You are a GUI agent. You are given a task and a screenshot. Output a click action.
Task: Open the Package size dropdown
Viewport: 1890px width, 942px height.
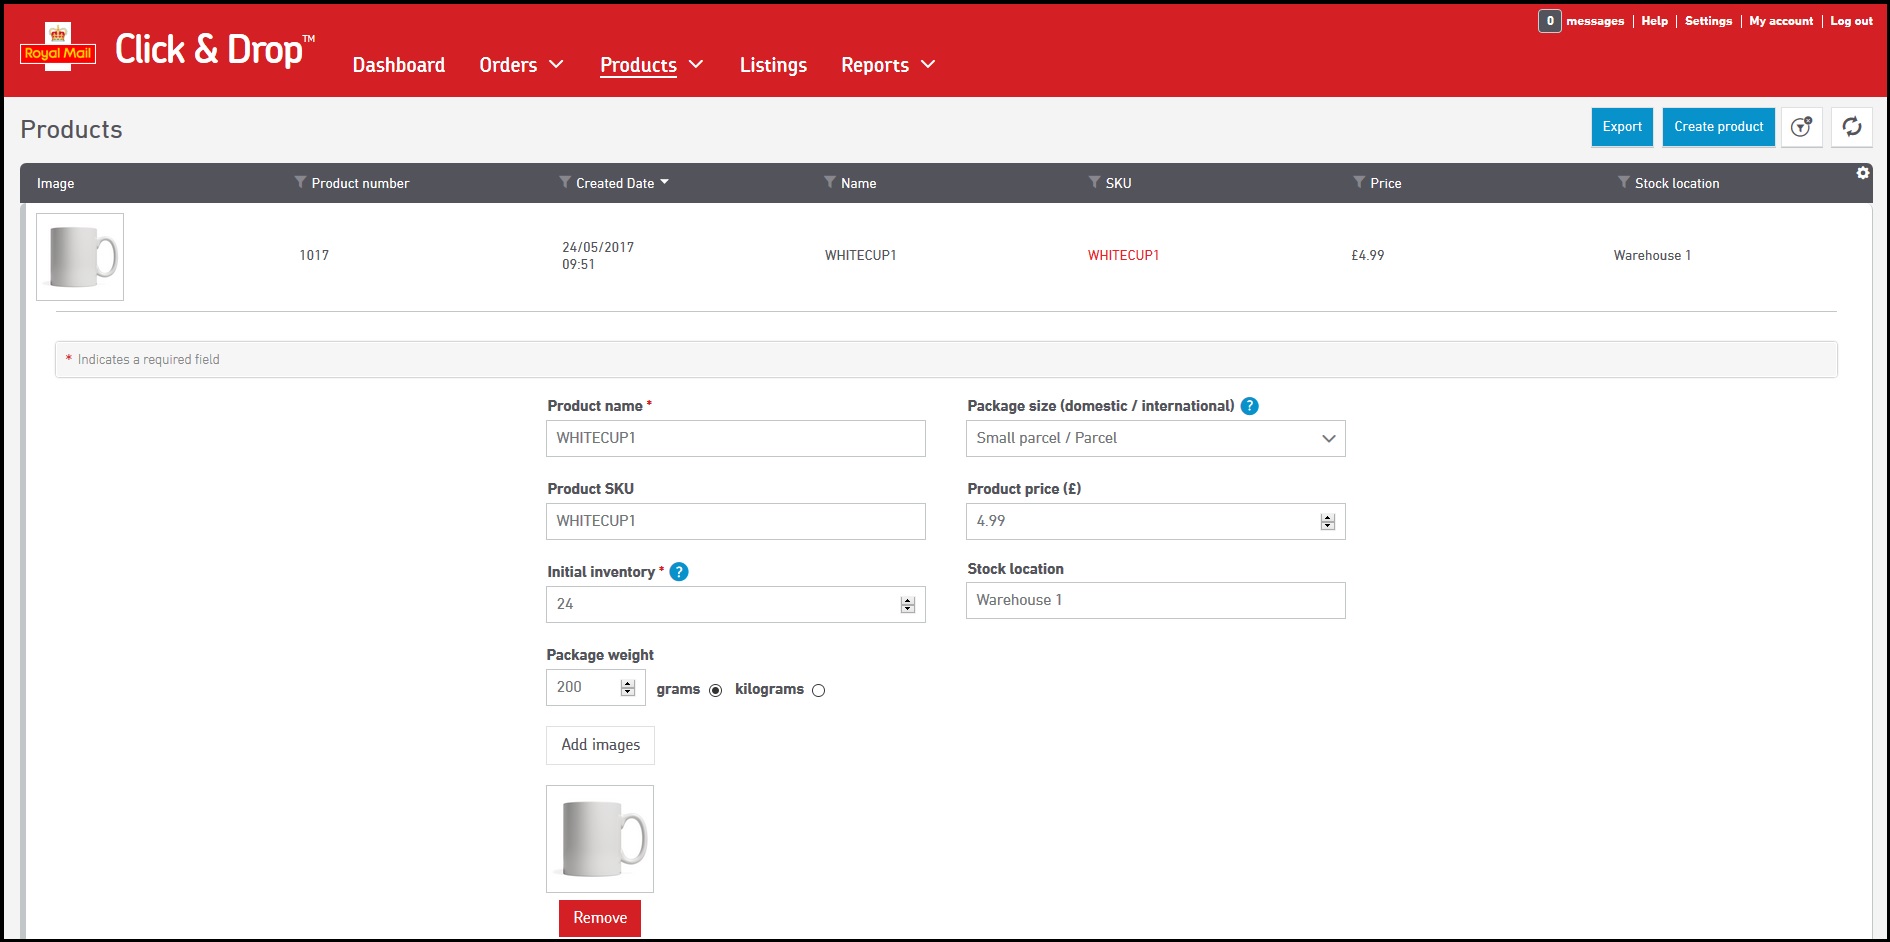point(1155,438)
